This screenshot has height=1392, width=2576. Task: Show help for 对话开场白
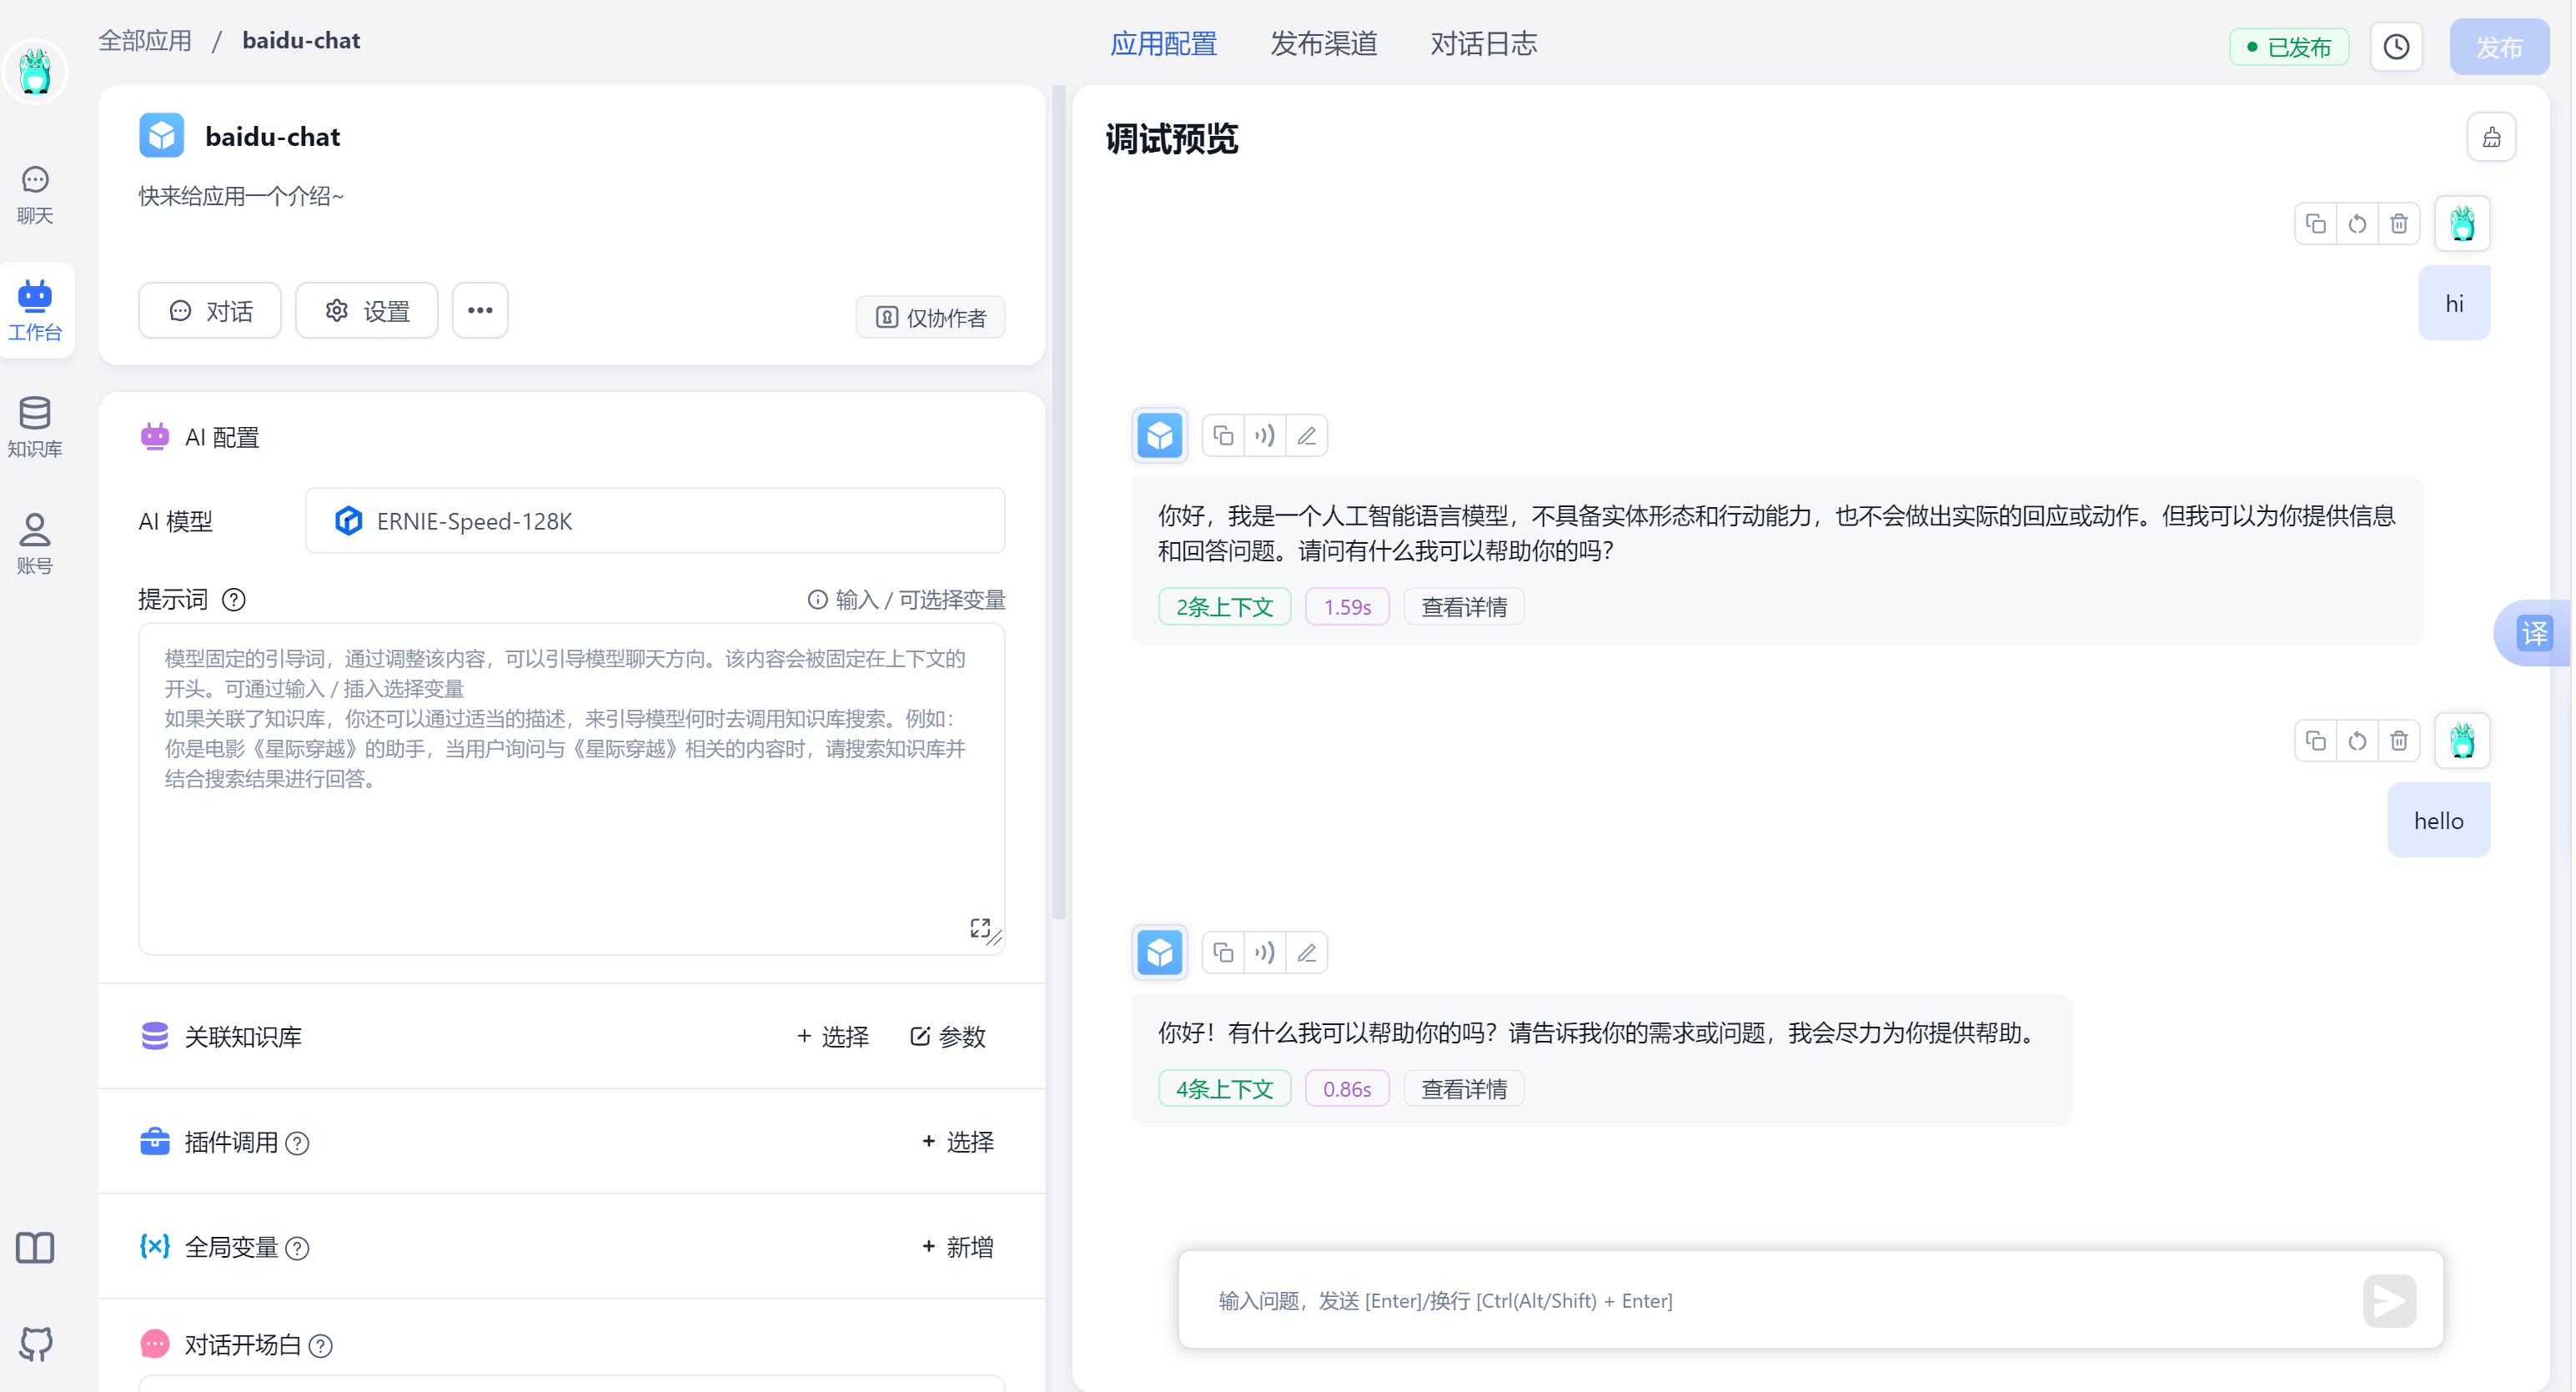click(320, 1345)
